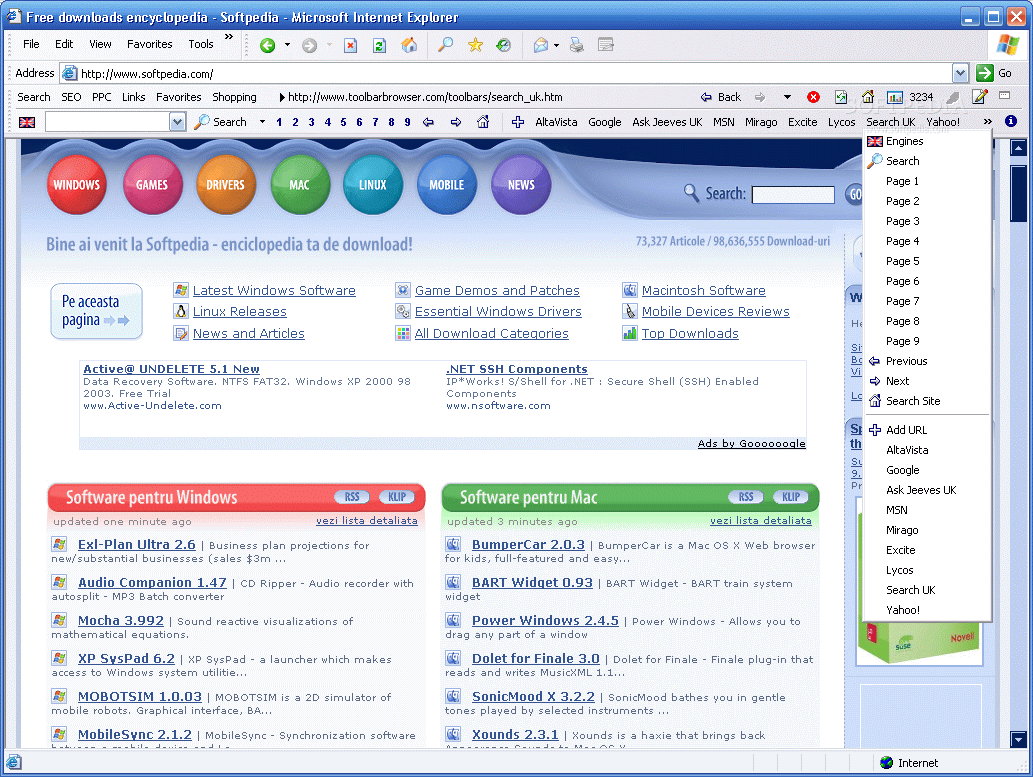The height and width of the screenshot is (777, 1033).
Task: Open the IE Search magnifier icon
Action: [445, 45]
